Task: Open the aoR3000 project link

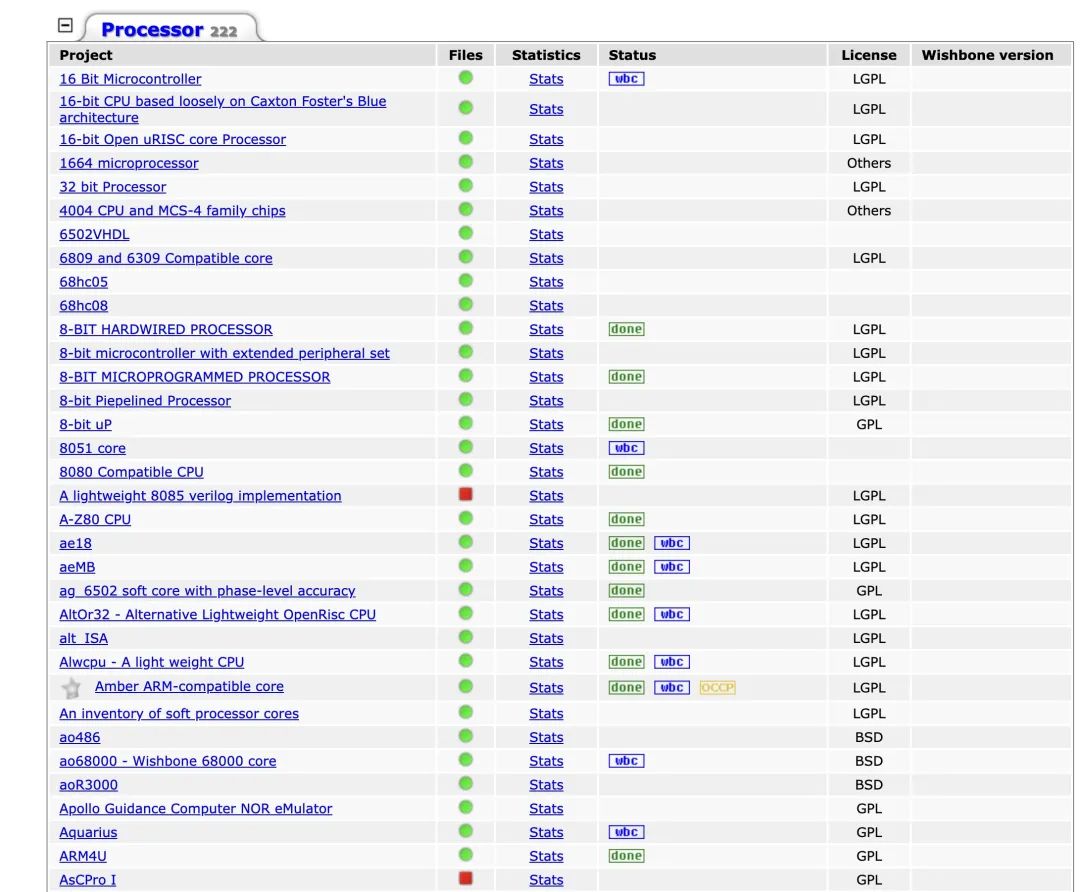Action: (88, 785)
